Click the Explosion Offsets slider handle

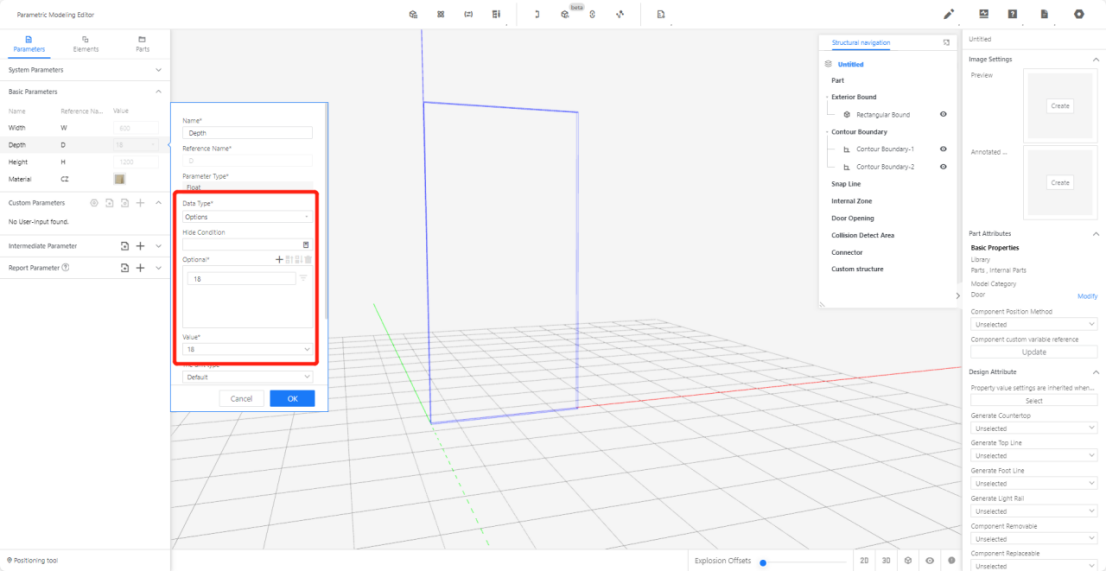(x=763, y=562)
